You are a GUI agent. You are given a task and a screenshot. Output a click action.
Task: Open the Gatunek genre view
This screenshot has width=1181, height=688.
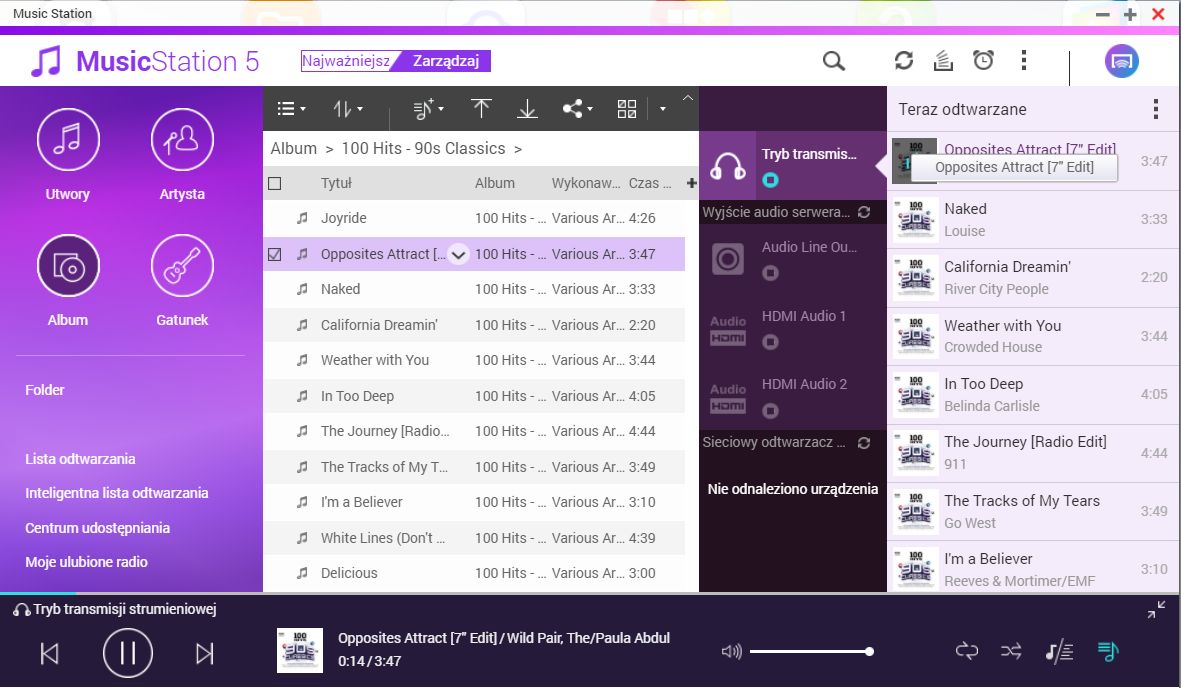pos(182,266)
